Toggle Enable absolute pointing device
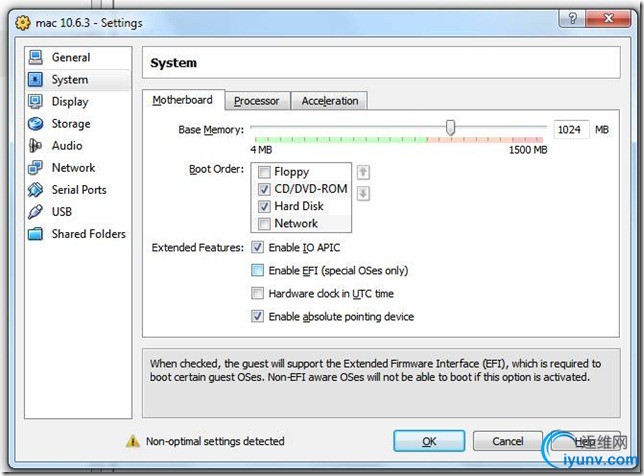644x476 pixels. [x=258, y=316]
